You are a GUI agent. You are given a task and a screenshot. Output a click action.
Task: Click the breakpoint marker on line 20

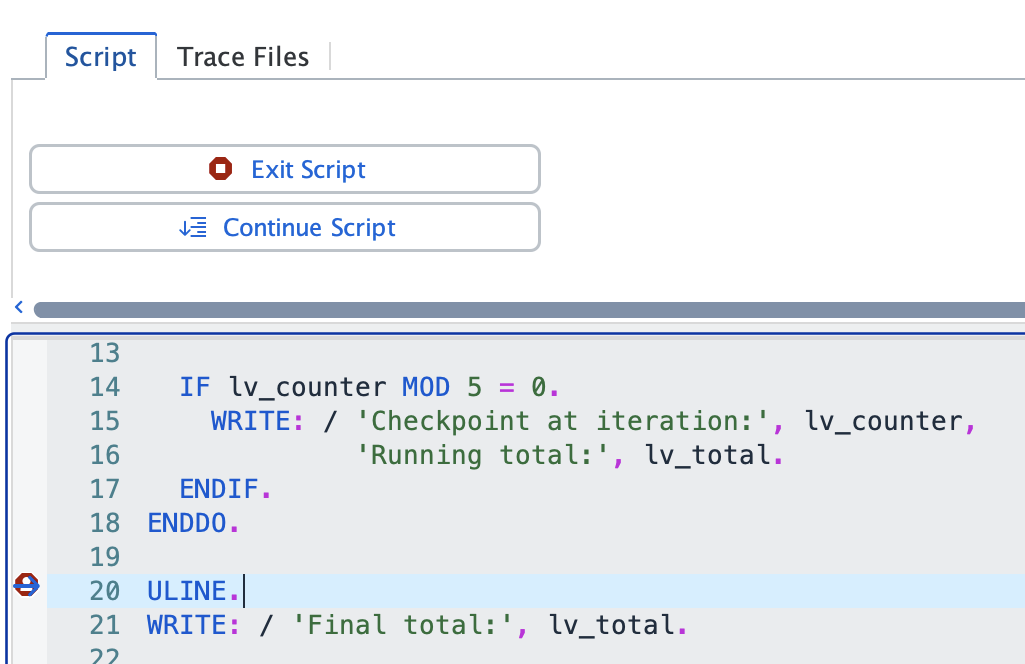[x=26, y=585]
